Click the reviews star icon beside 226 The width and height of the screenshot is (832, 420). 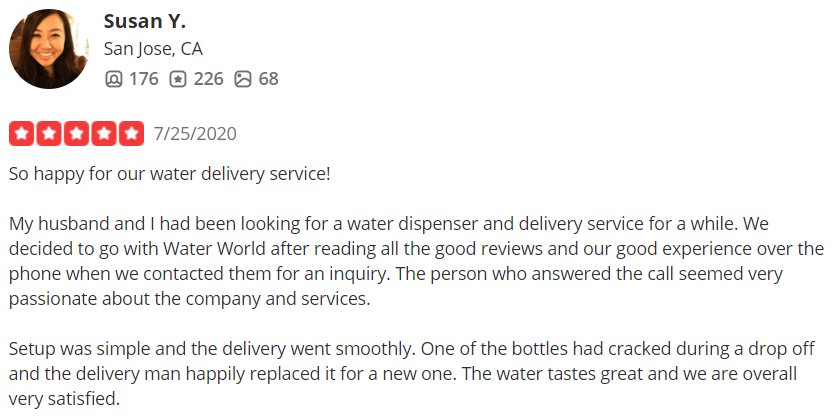(178, 78)
